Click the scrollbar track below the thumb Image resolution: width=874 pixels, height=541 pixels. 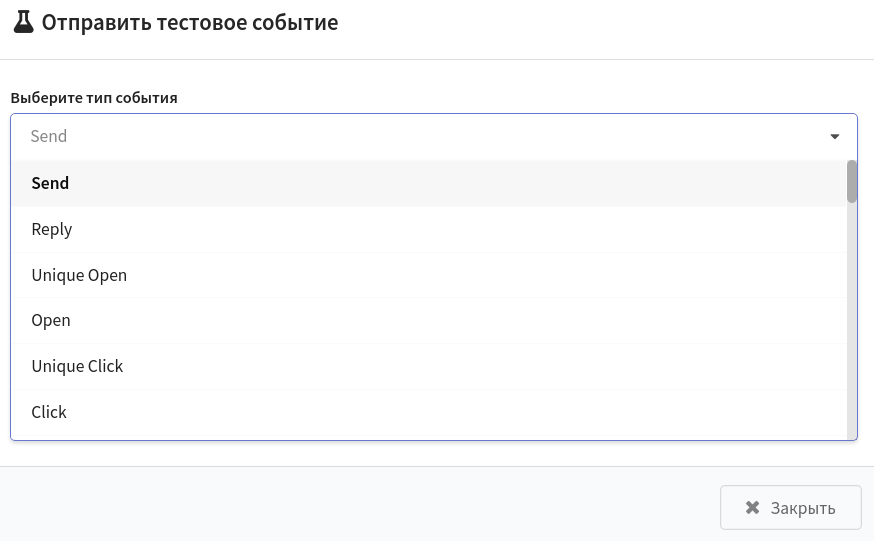pos(851,320)
